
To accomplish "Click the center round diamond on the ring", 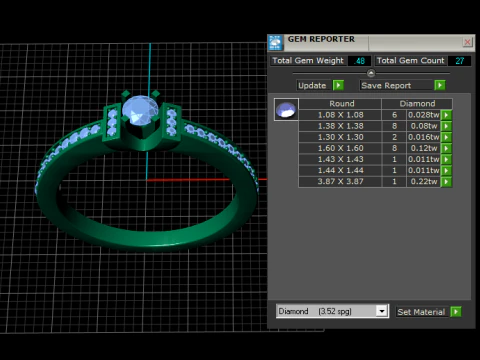I will (x=140, y=110).
